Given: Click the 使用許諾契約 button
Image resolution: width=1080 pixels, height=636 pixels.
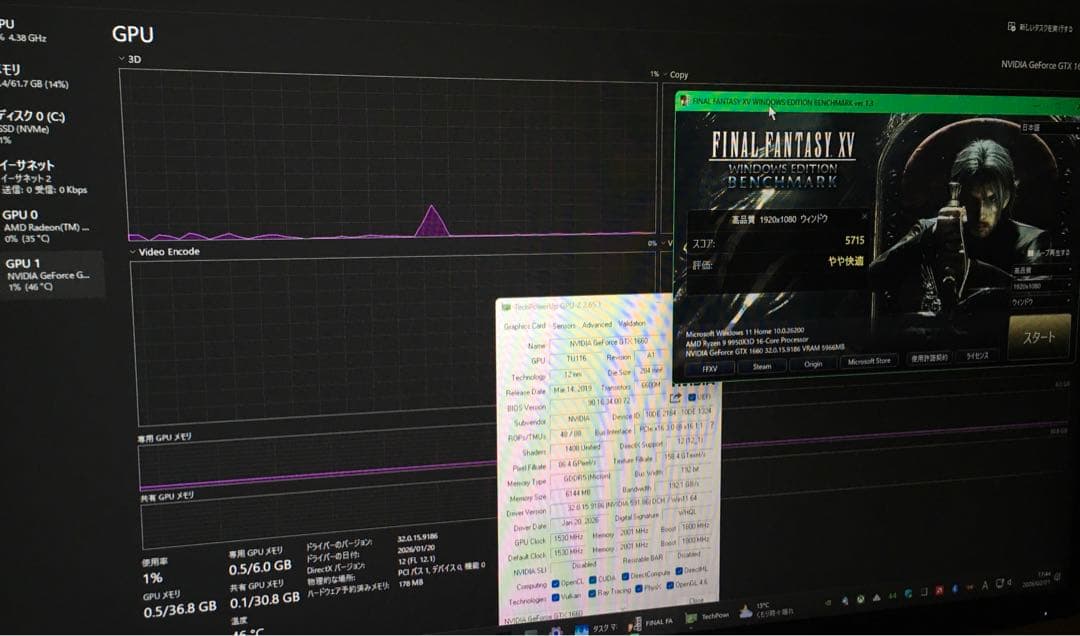Looking at the screenshot, I should tap(929, 358).
